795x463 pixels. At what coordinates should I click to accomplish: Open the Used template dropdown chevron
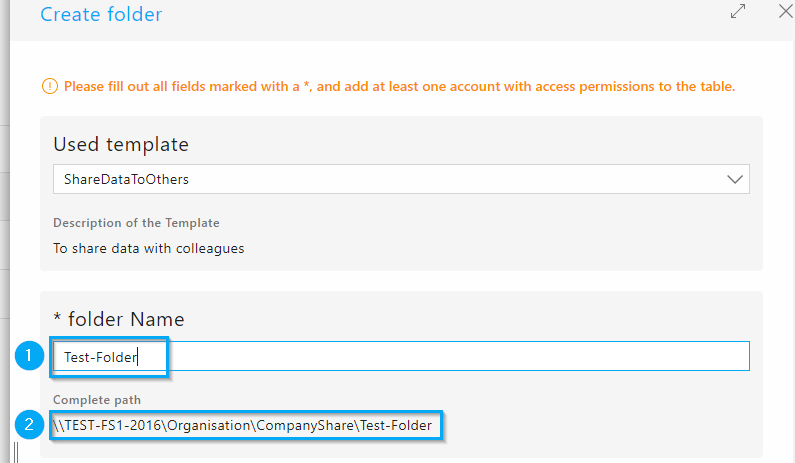pyautogui.click(x=735, y=179)
